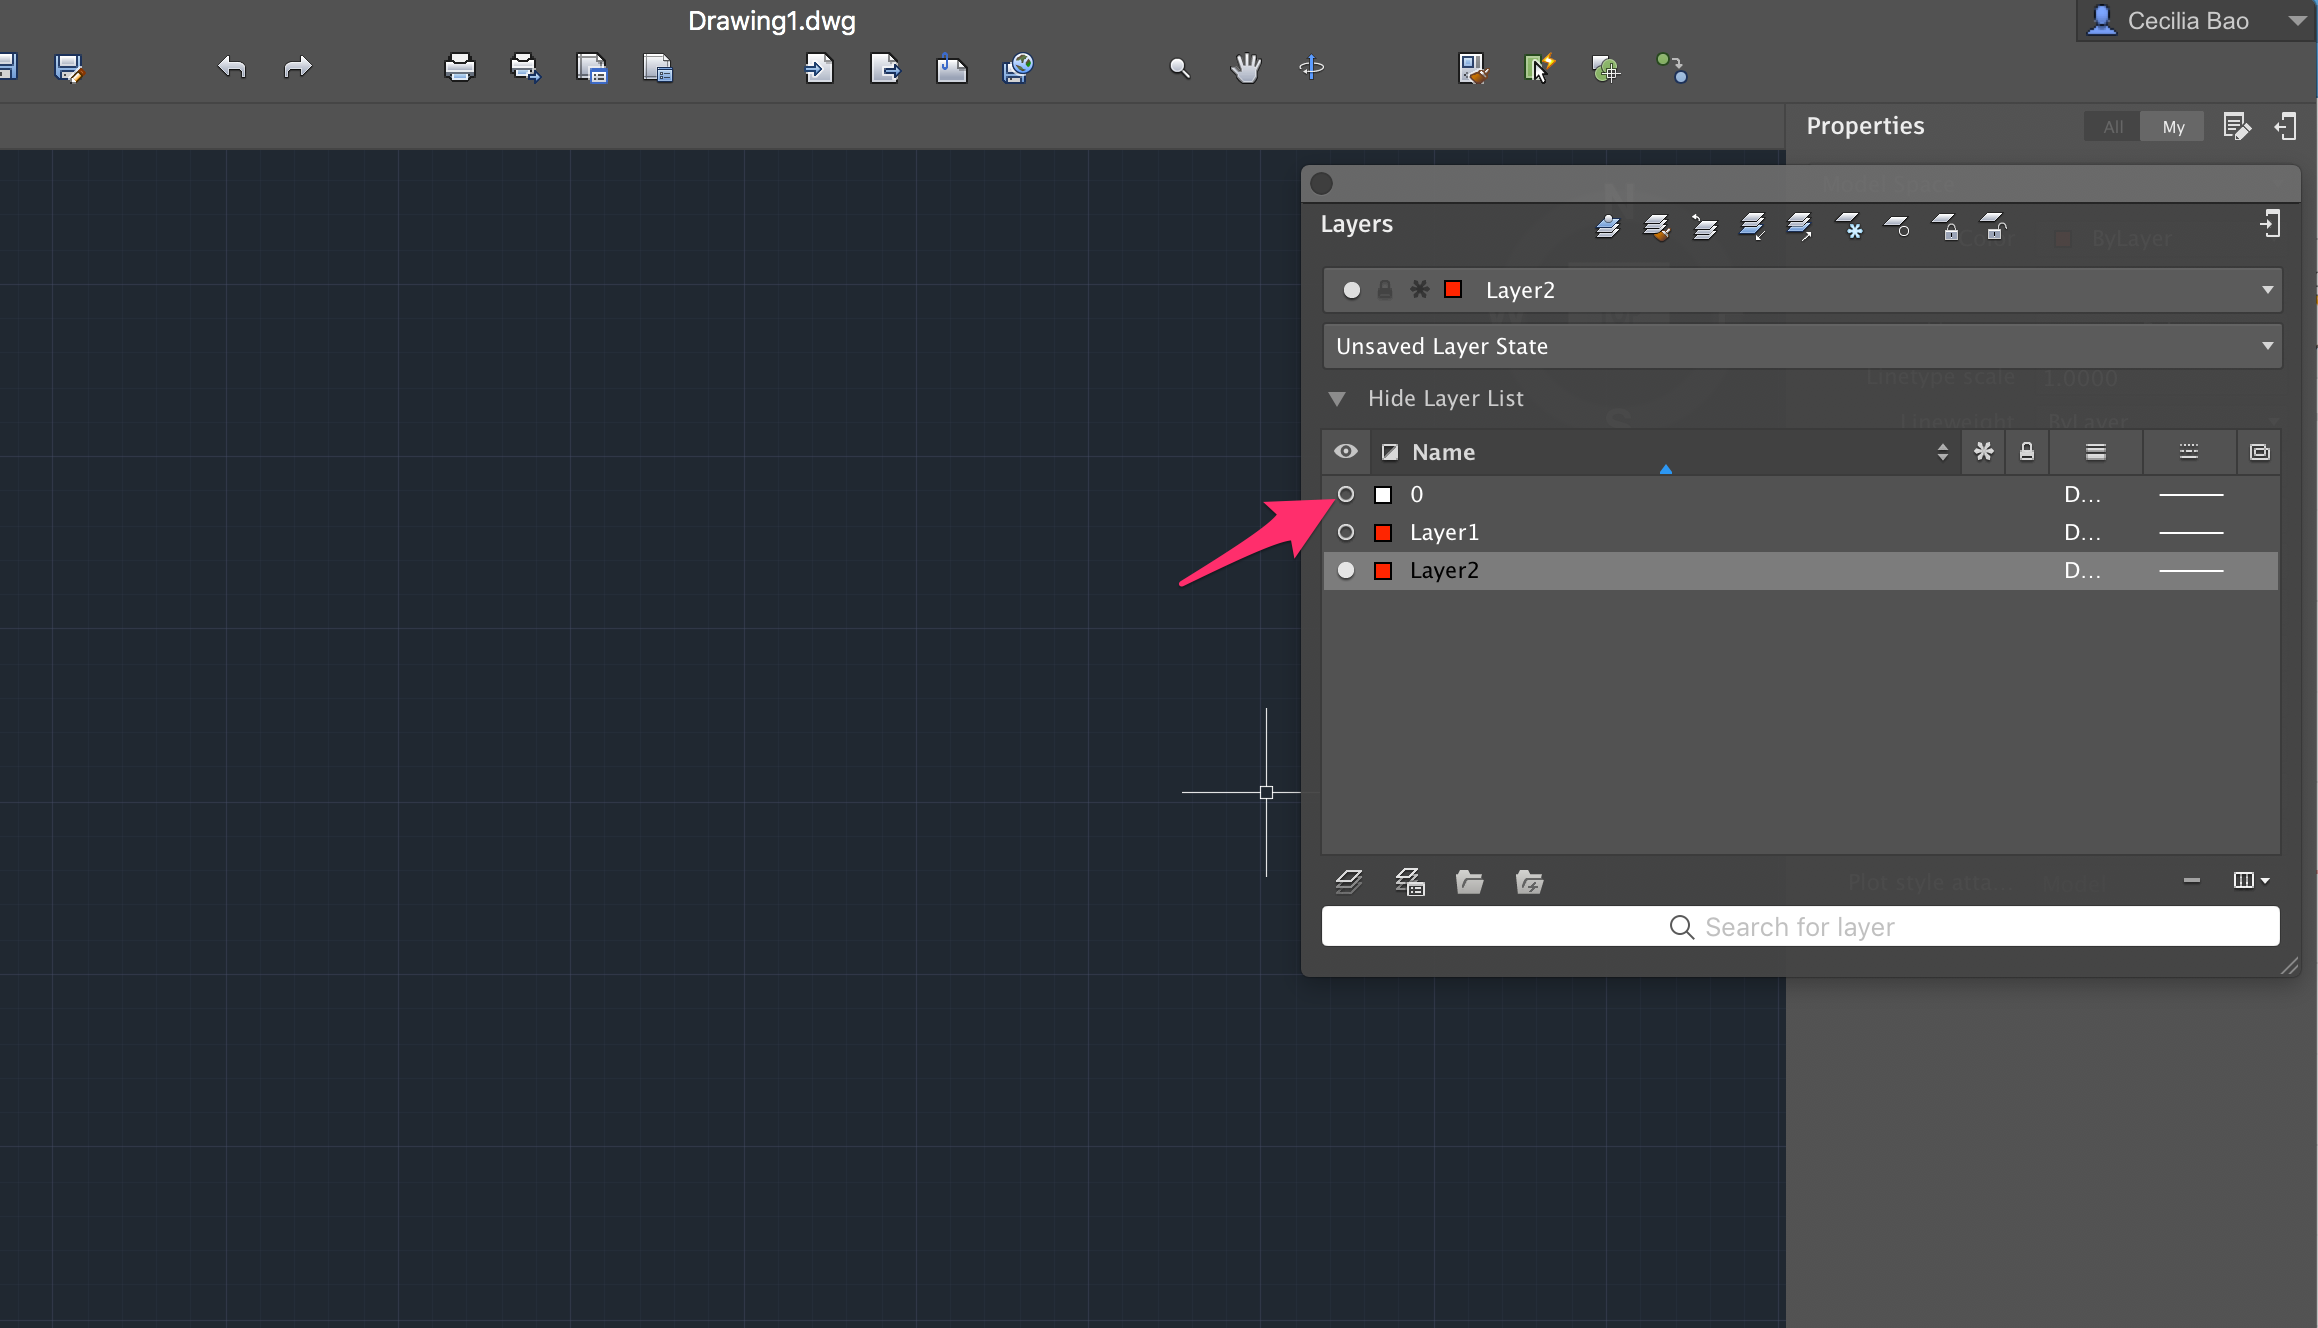Click the Lineweight column header
Screen dimensions: 2318x1328
2096,451
